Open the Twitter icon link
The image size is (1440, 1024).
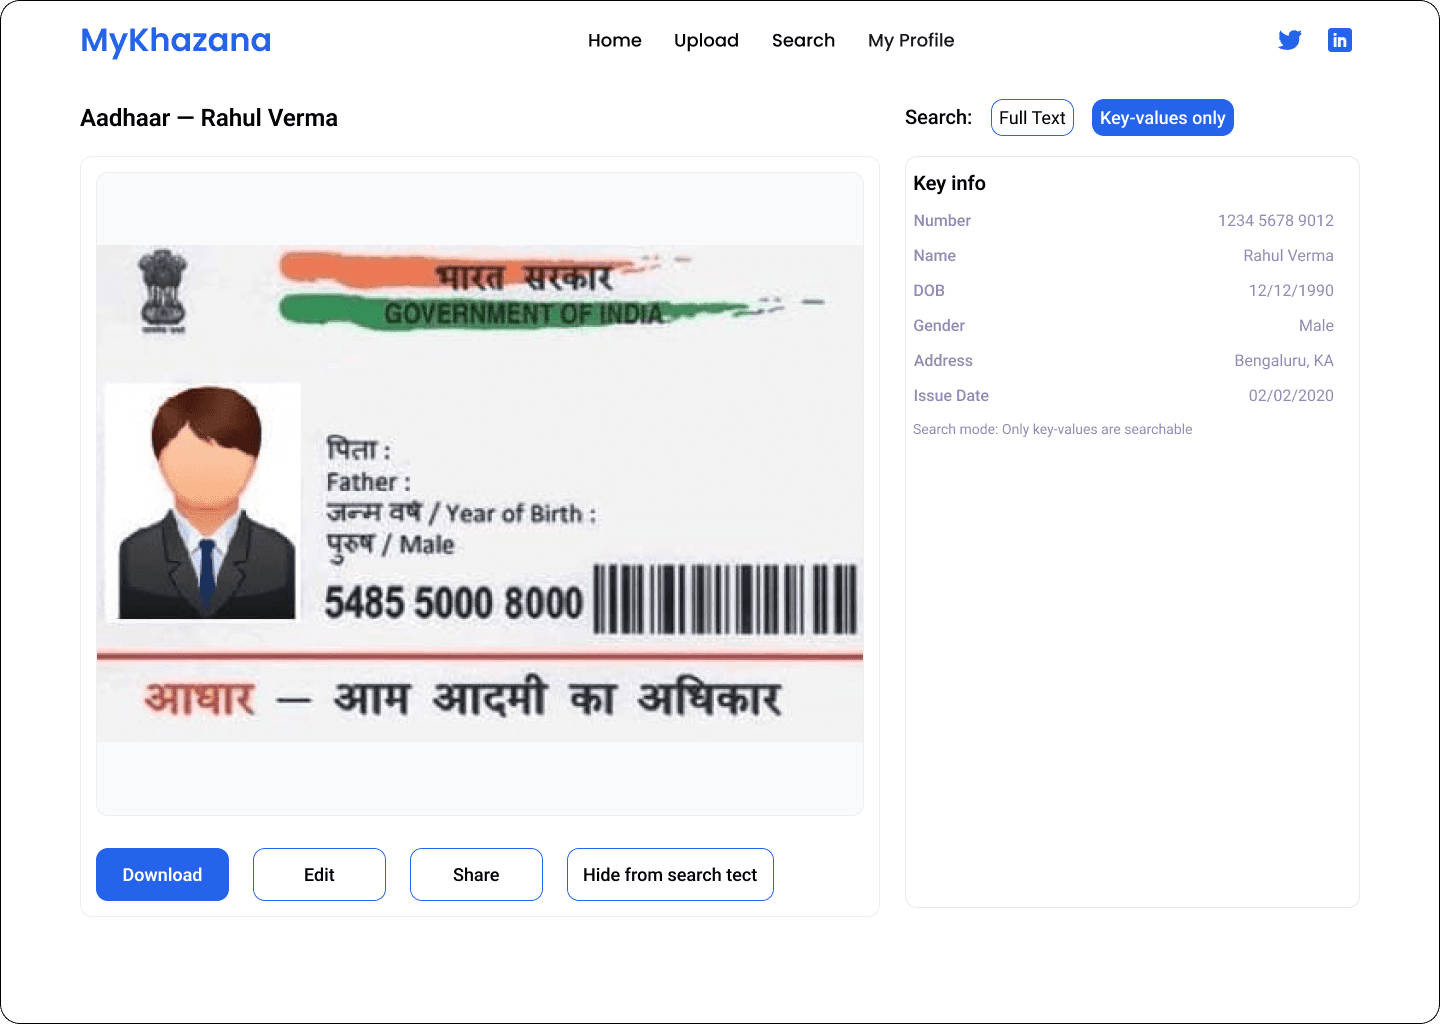[1290, 40]
